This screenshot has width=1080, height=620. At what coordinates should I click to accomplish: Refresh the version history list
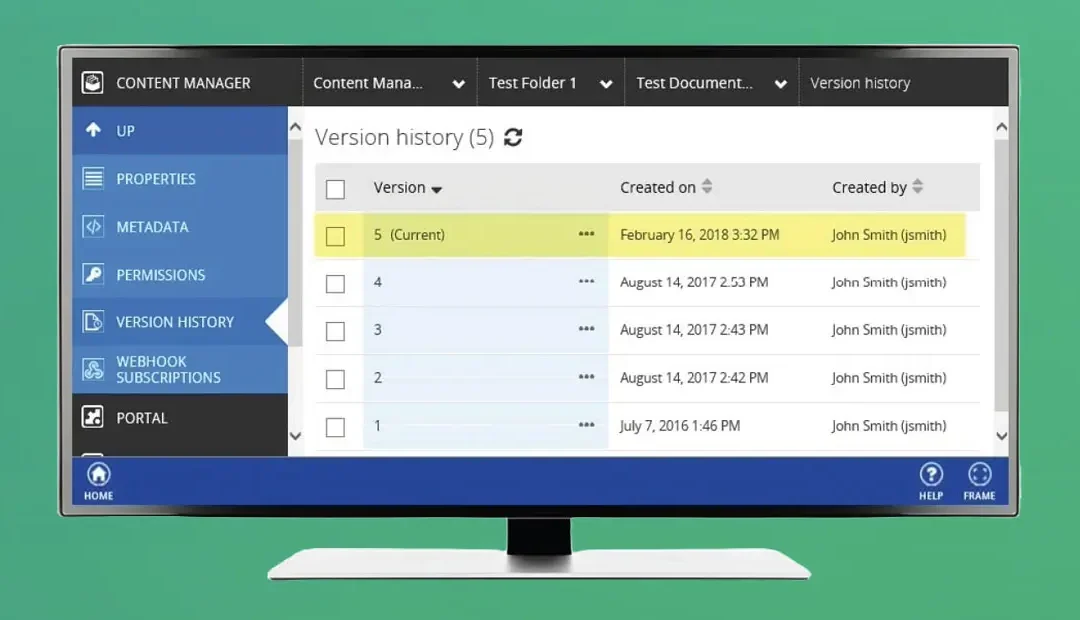pyautogui.click(x=513, y=138)
